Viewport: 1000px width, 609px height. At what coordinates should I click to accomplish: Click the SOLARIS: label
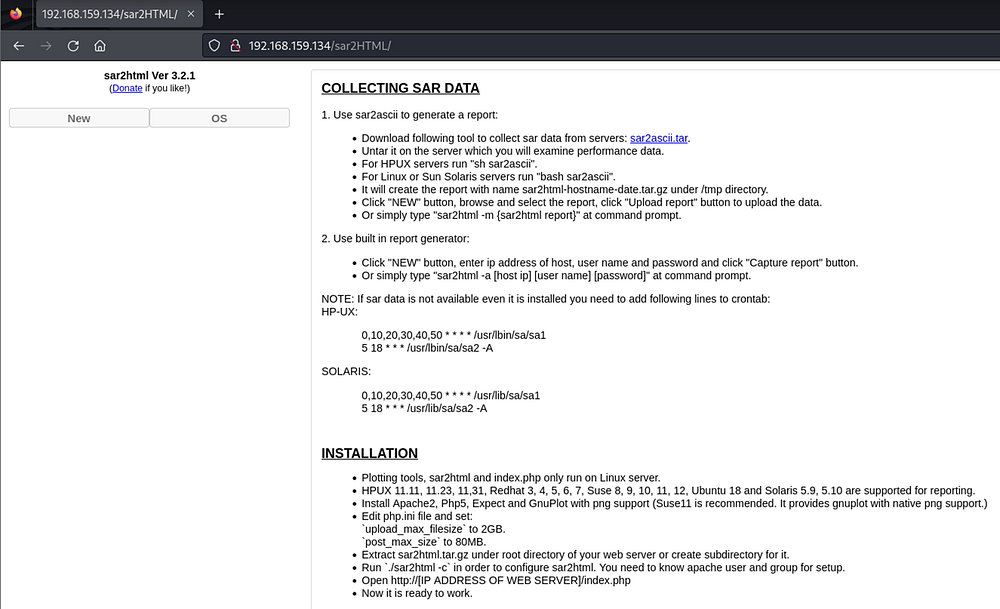(x=346, y=371)
